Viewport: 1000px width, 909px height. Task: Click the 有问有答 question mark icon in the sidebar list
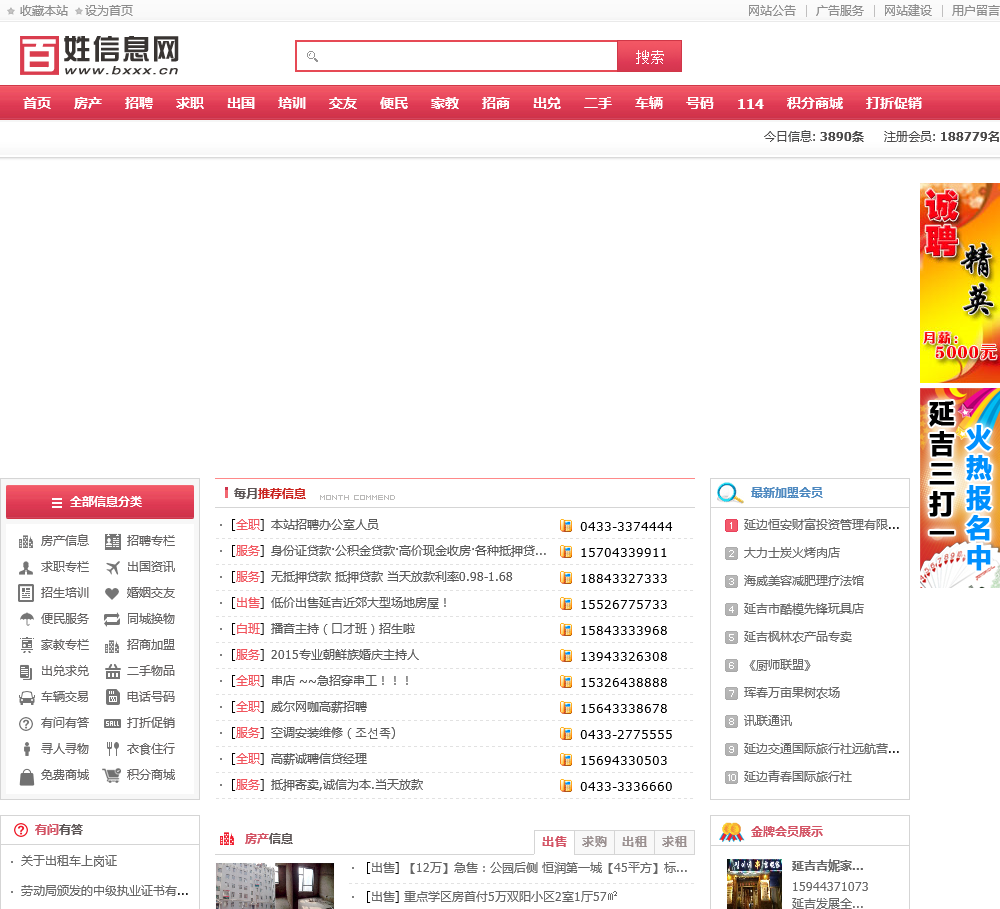coord(26,724)
